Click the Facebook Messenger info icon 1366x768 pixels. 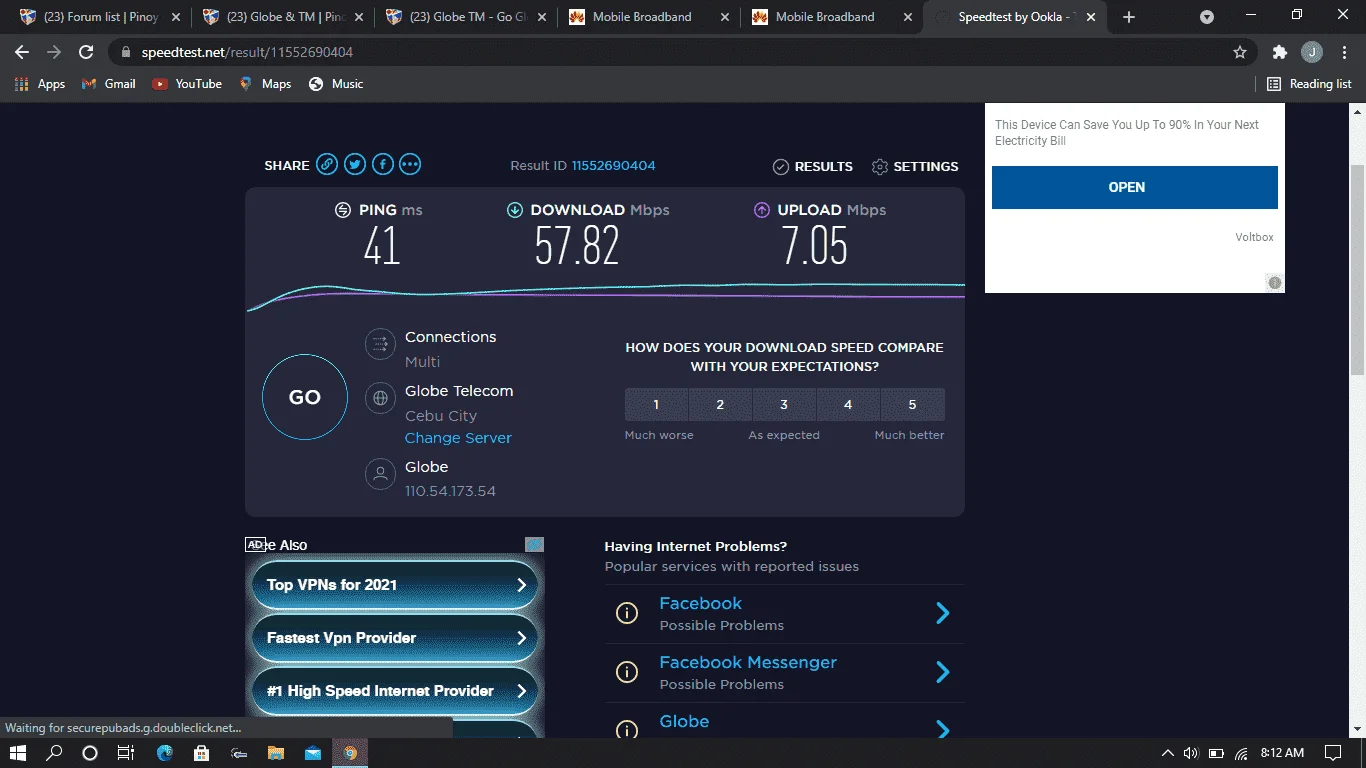pyautogui.click(x=627, y=672)
